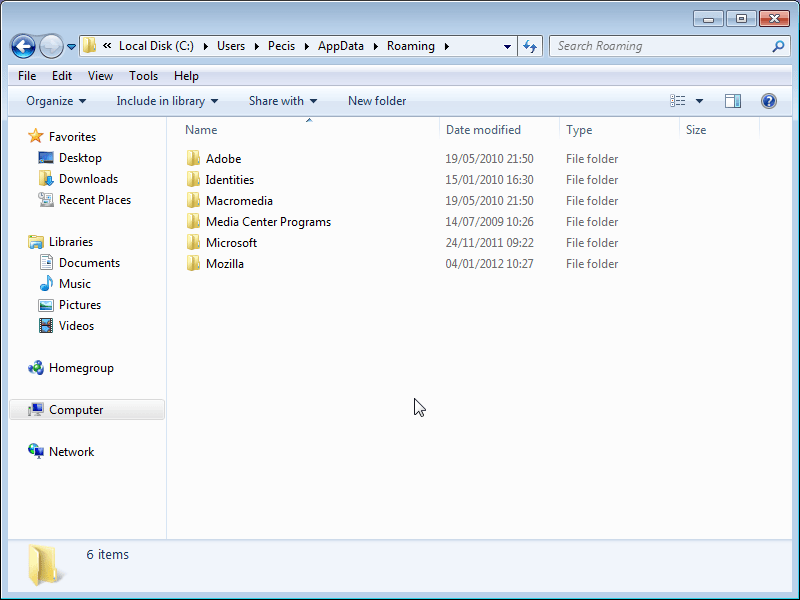Open the Edit menu

click(62, 76)
